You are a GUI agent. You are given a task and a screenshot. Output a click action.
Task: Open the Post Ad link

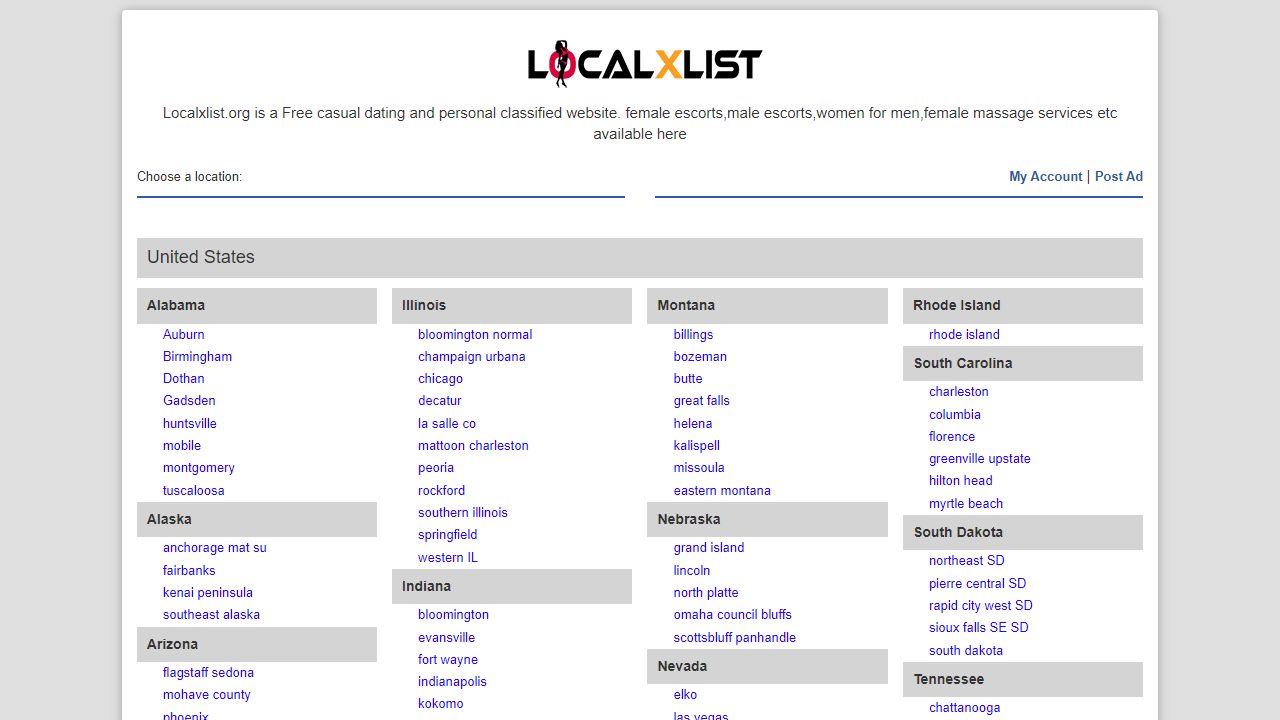click(x=1119, y=176)
